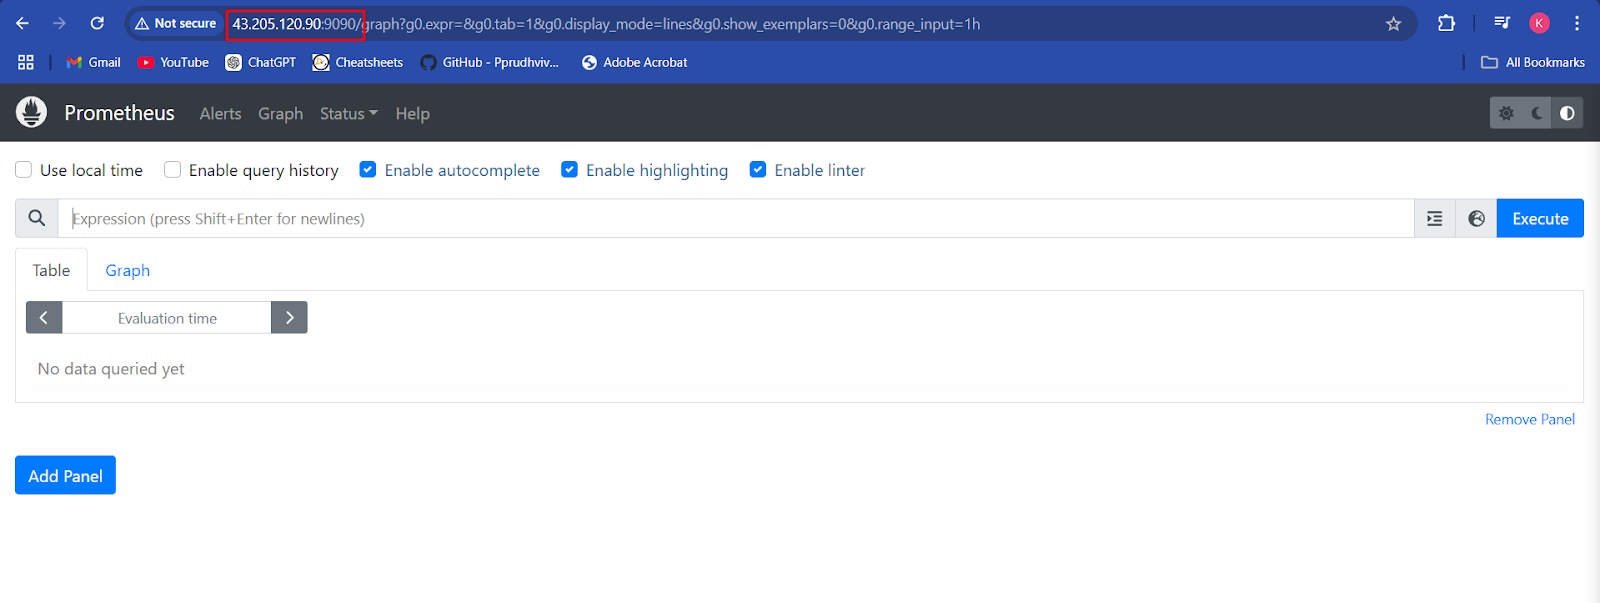This screenshot has width=1600, height=603.
Task: Open browser extensions puzzle icon
Action: pos(1446,23)
